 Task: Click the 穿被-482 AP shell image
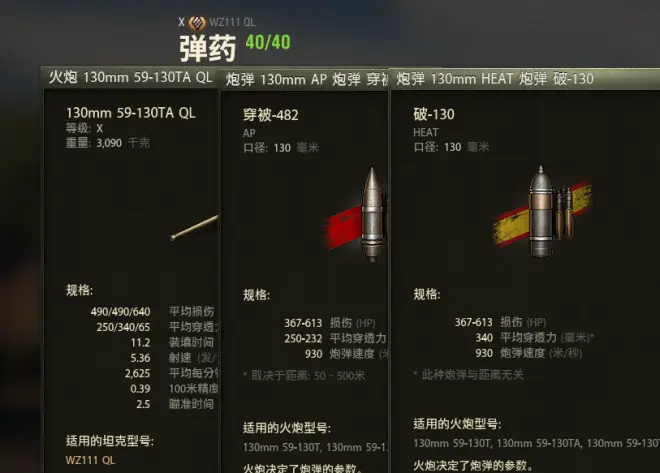tap(373, 214)
